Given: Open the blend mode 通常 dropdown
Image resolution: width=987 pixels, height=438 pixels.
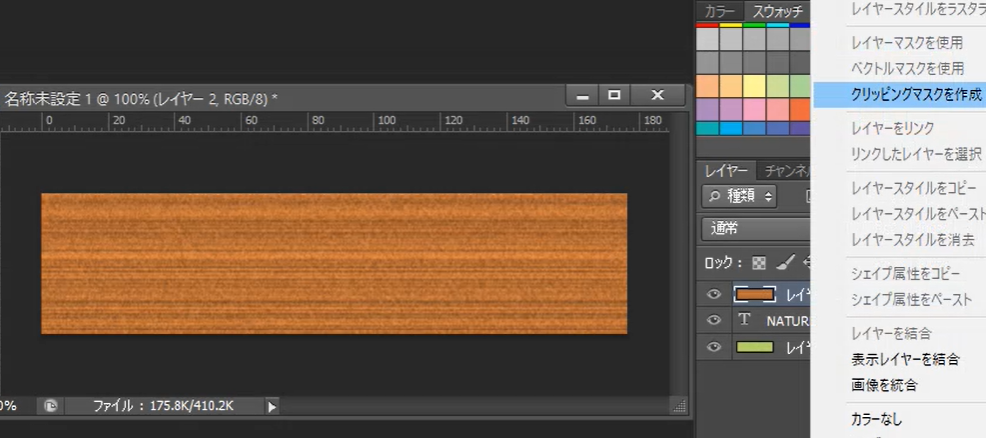Looking at the screenshot, I should tap(755, 227).
